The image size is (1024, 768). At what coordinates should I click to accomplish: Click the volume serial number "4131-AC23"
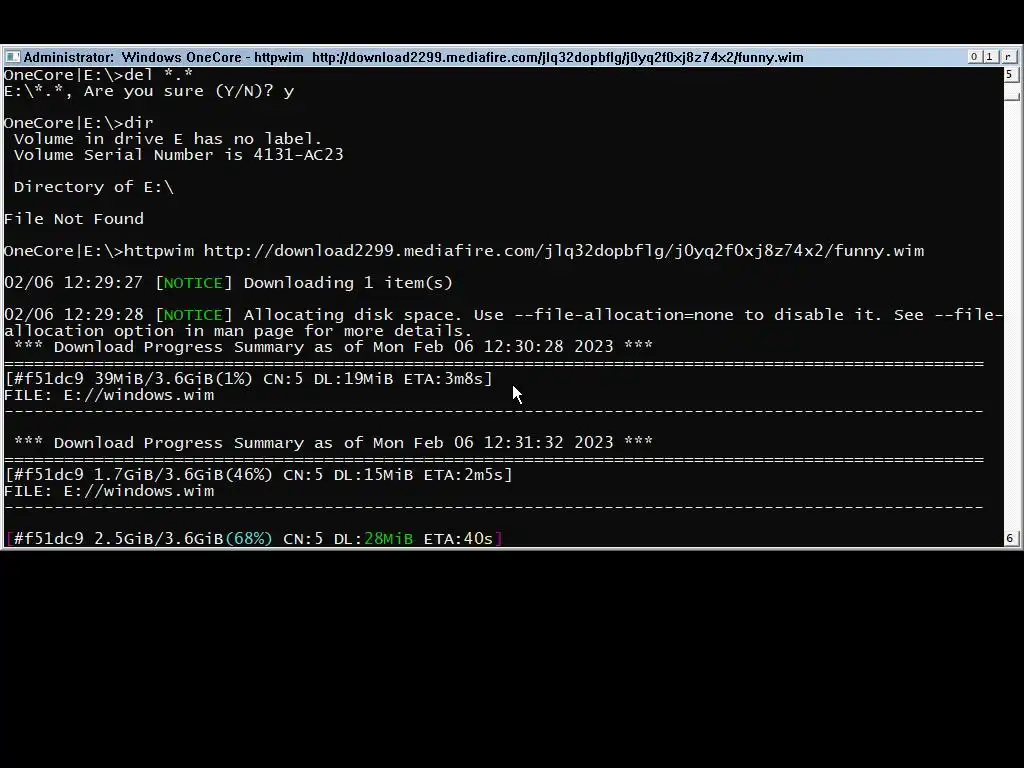click(298, 155)
